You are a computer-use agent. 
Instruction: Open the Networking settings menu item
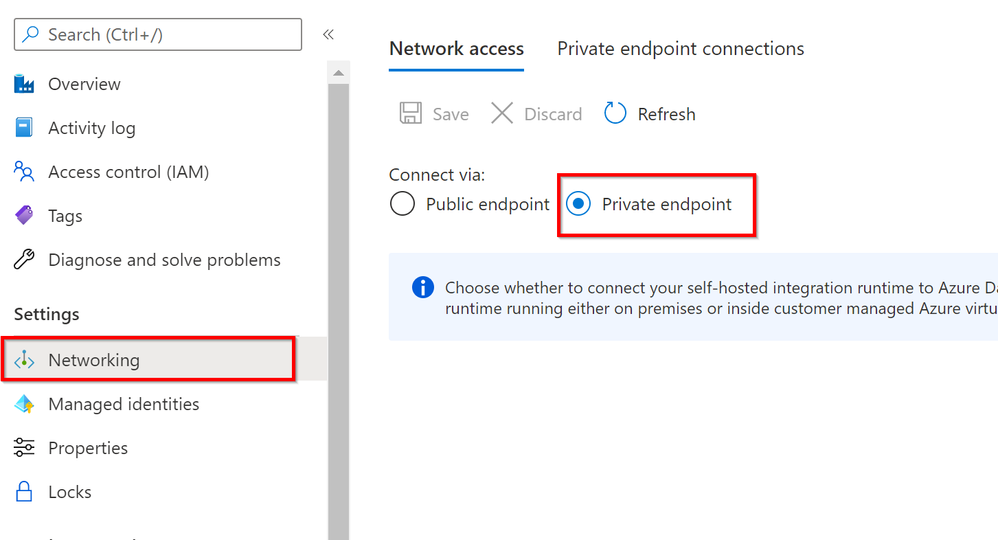tap(94, 360)
